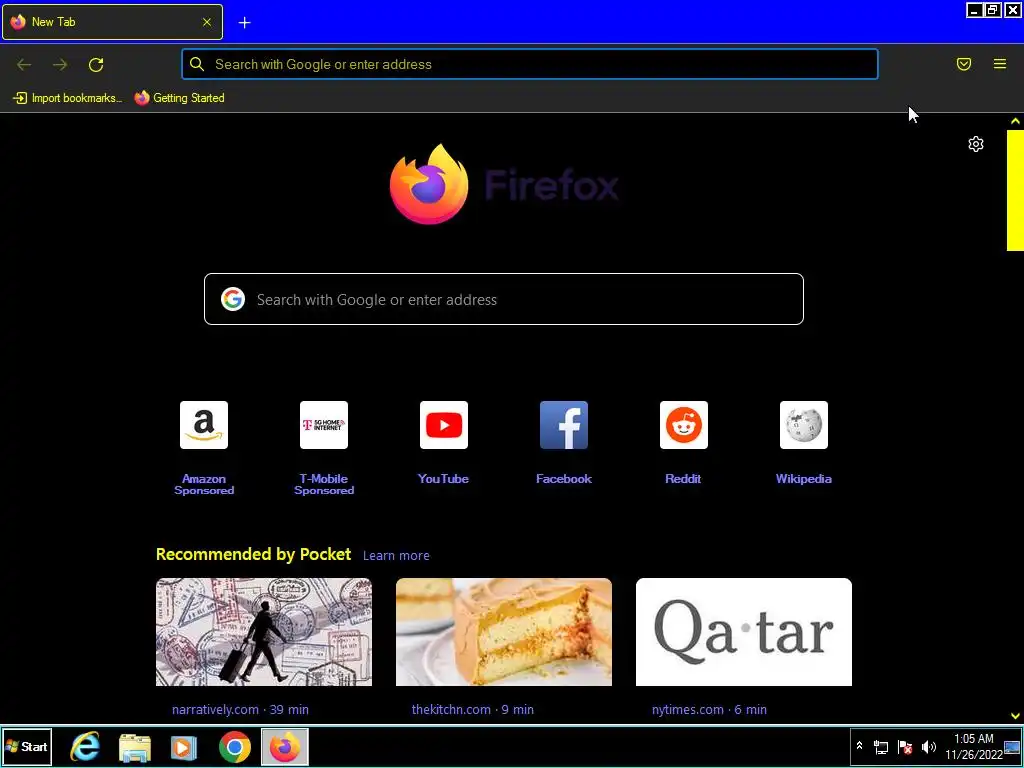Open the Amazon sponsored shortcut tile
The image size is (1024, 768).
[204, 425]
